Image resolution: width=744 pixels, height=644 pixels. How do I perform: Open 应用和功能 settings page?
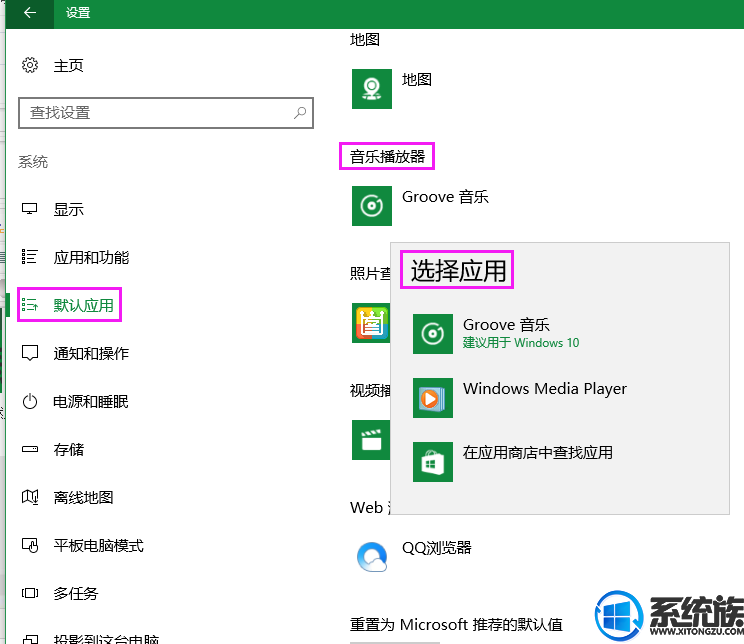91,257
